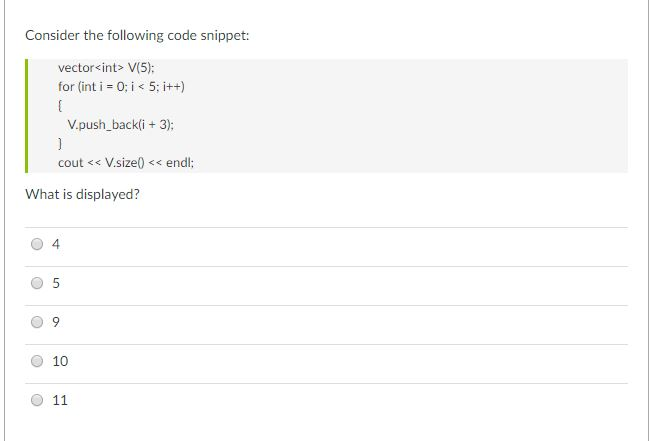The width and height of the screenshot is (649, 441).
Task: Click the "V.push_back(i + 3);" statement
Action: 120,125
